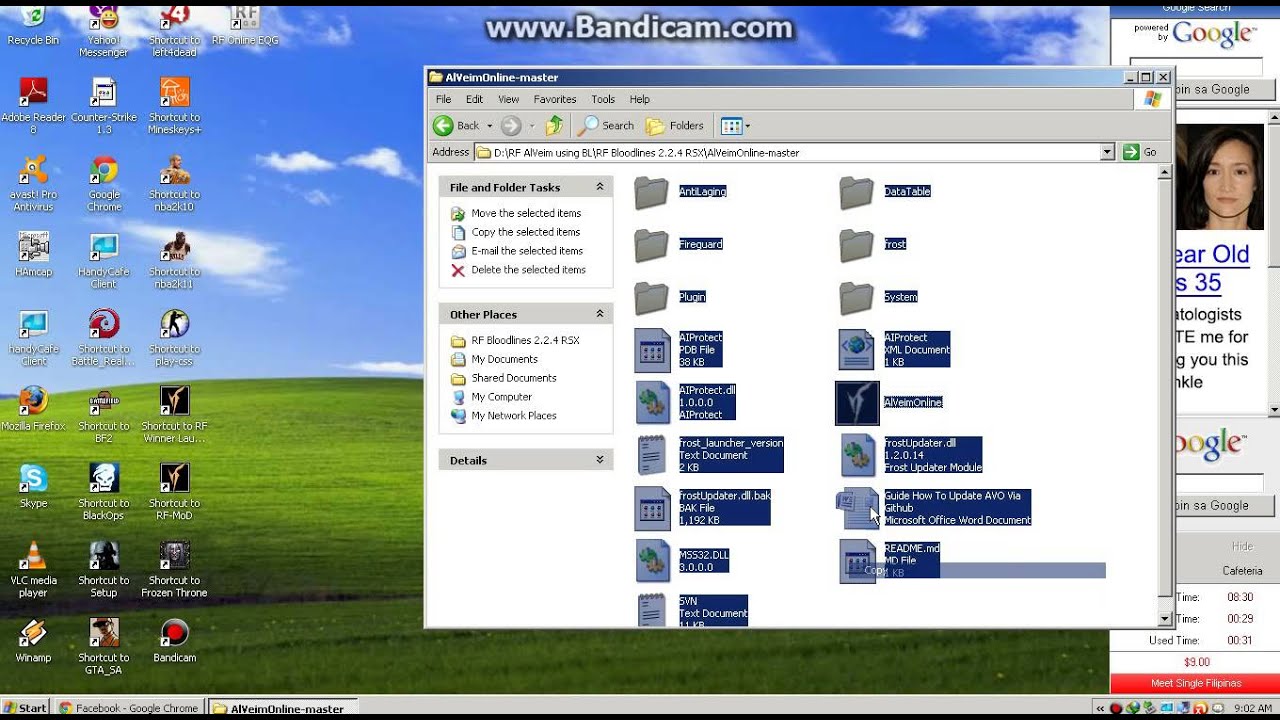
Task: Open the Forward history dropdown arrow
Action: pos(531,126)
